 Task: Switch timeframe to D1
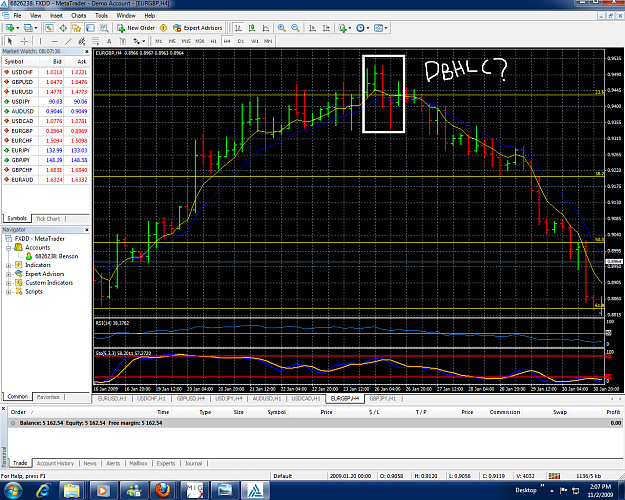point(241,41)
